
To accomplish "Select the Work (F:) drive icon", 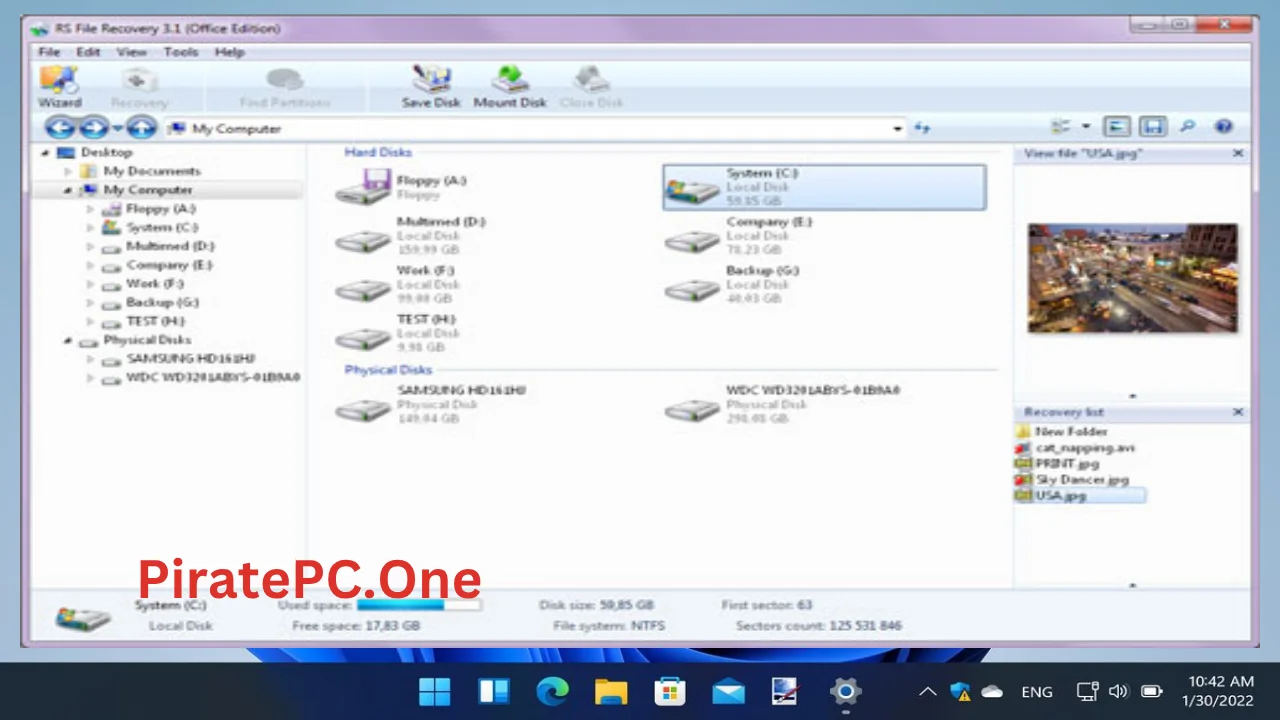I will (362, 289).
